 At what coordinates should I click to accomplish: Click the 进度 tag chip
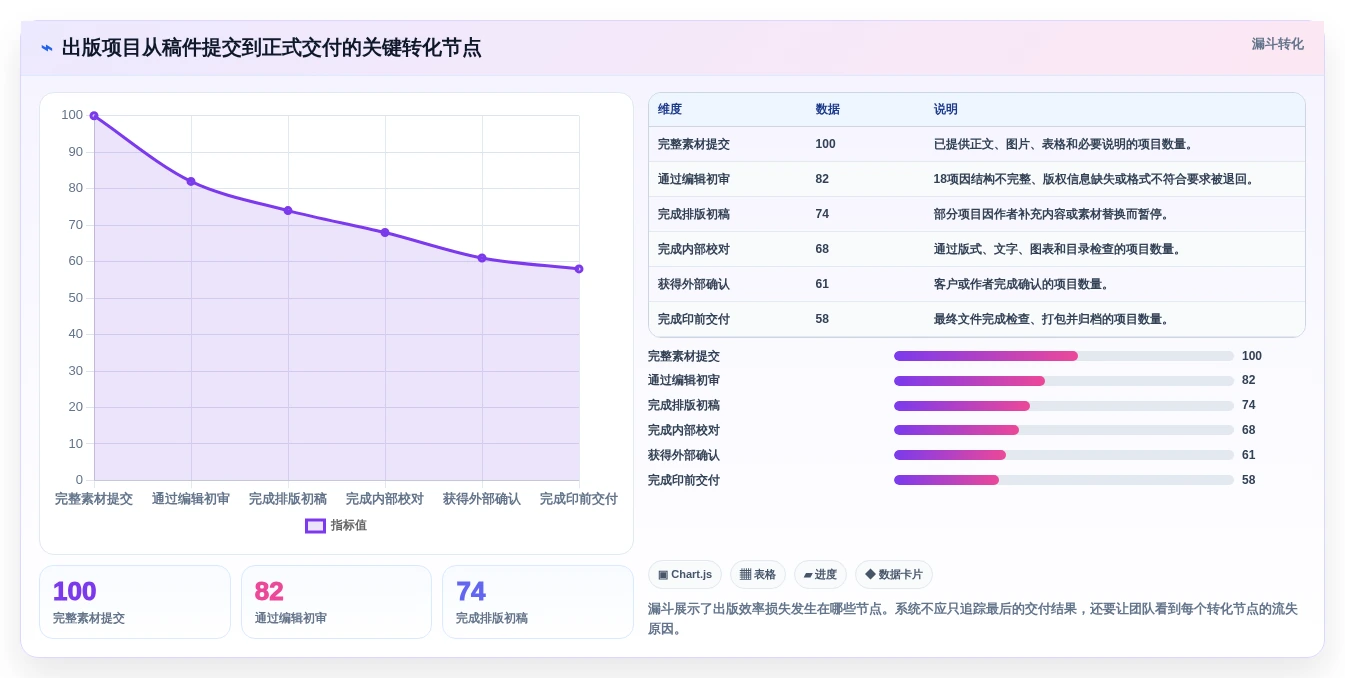(x=820, y=575)
